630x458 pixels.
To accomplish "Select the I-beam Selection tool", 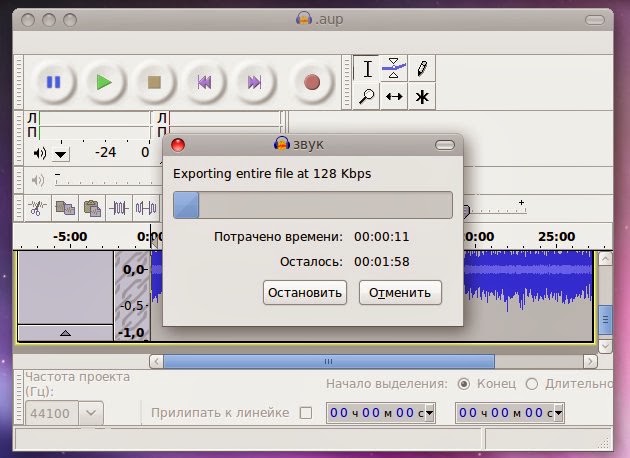I will coord(367,68).
